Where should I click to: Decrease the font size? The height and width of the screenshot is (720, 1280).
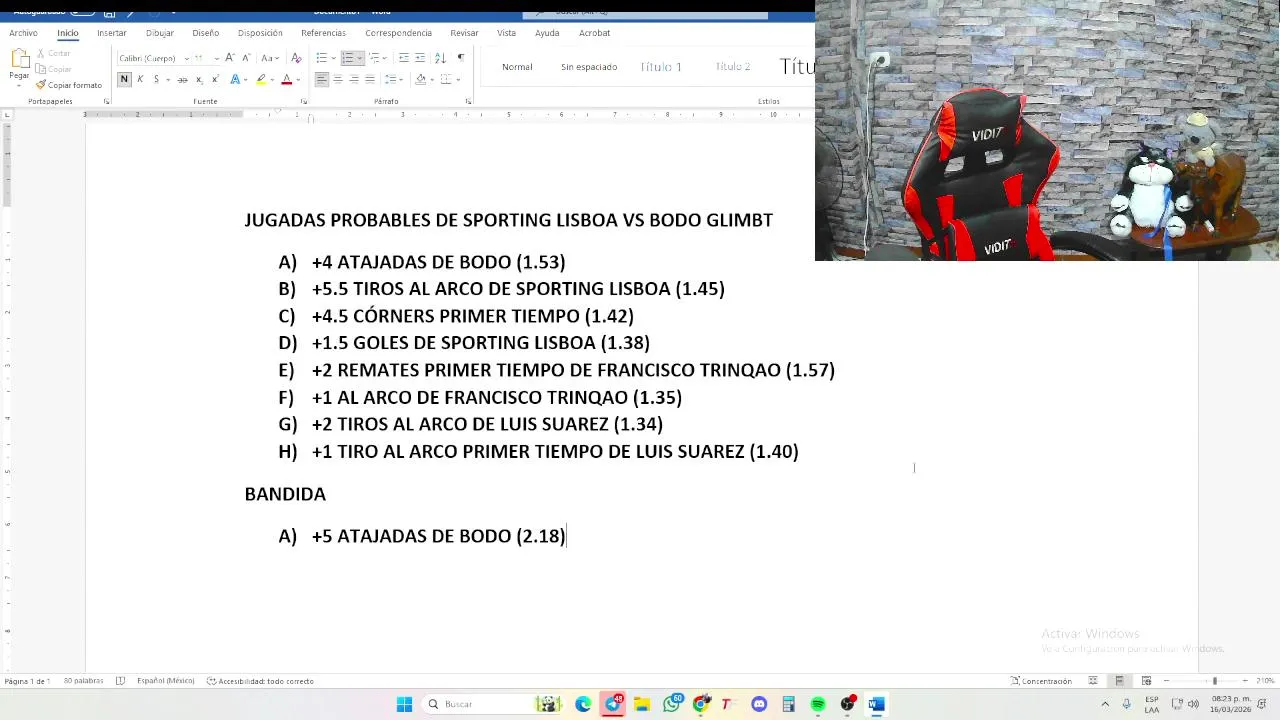point(246,57)
